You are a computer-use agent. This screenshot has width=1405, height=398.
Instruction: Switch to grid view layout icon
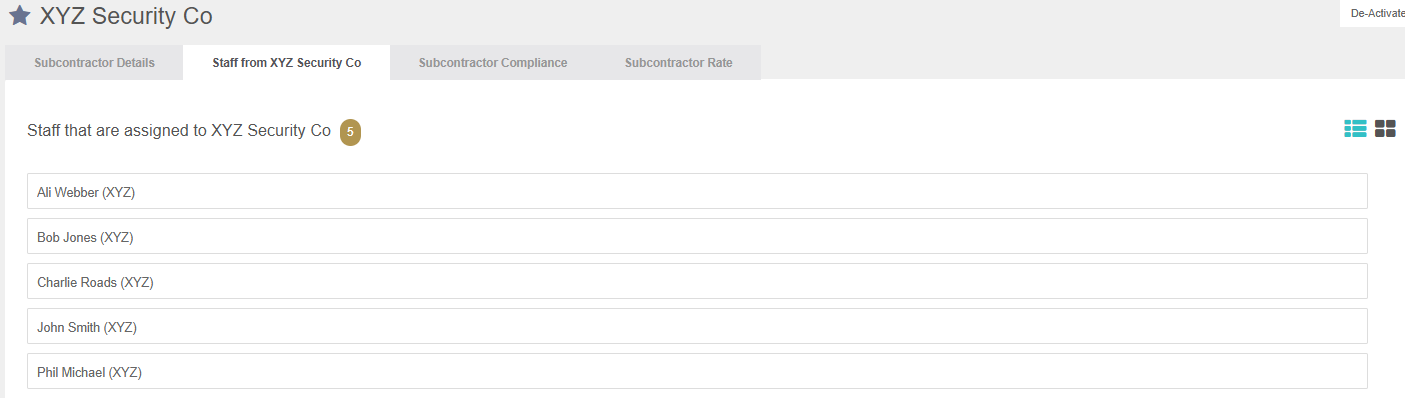tap(1385, 129)
